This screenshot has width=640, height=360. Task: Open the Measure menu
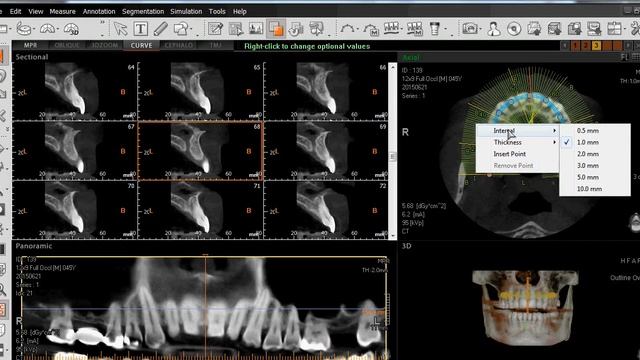62,11
